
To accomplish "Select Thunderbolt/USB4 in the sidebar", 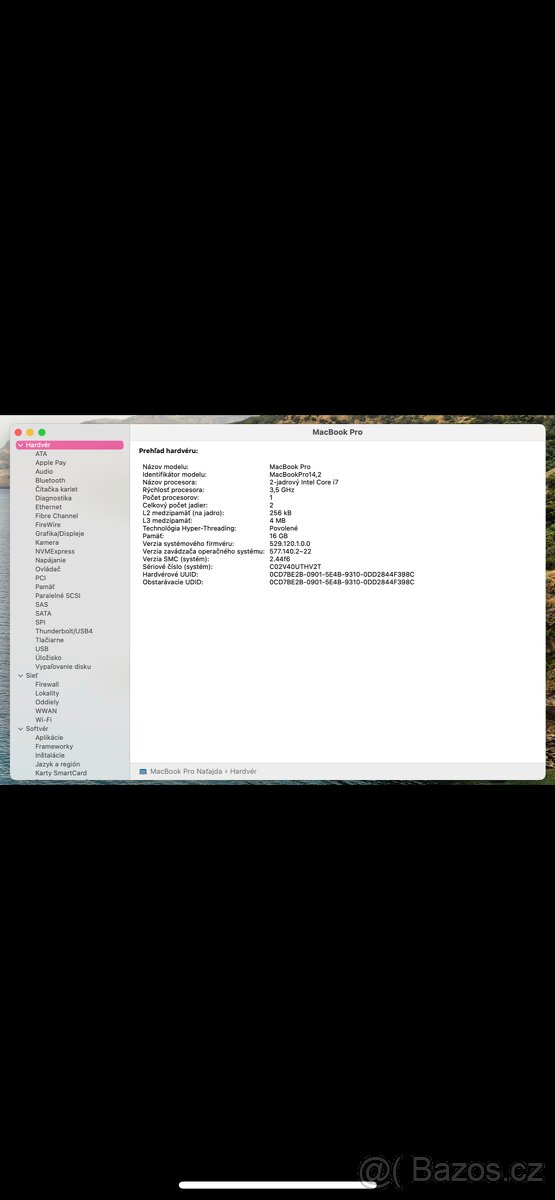I will point(64,631).
